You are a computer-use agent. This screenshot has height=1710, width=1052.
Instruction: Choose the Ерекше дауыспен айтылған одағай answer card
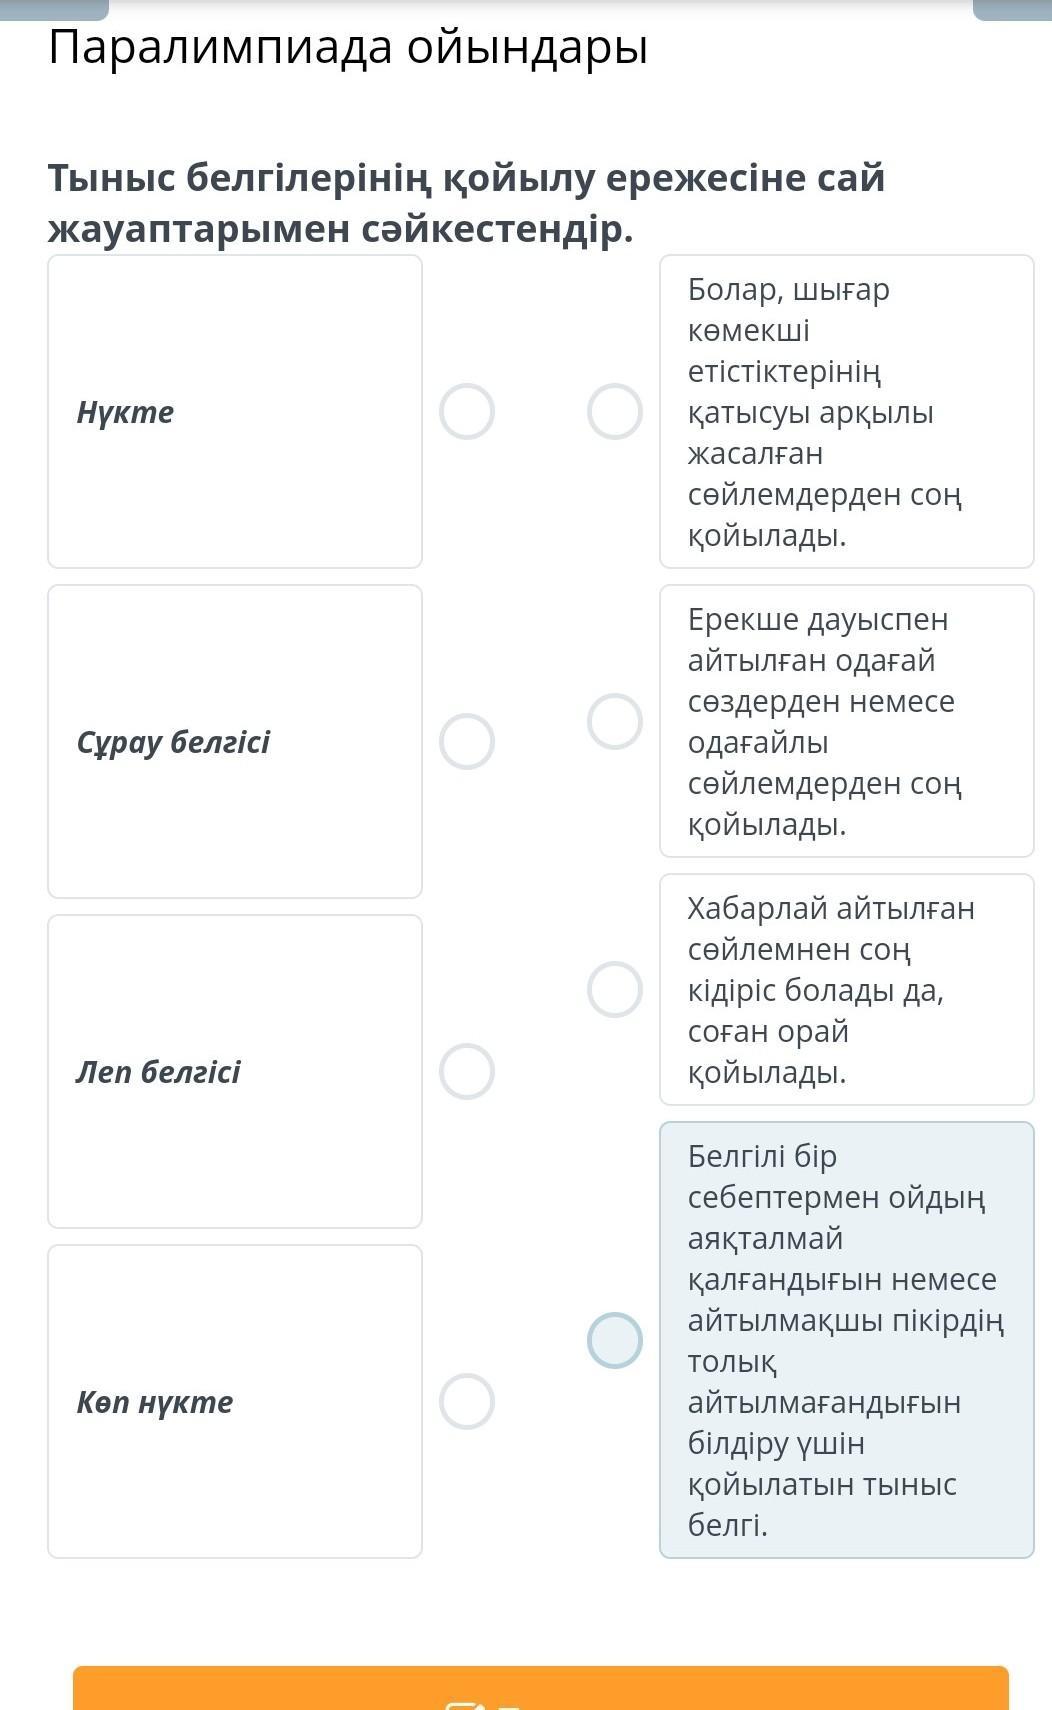[846, 721]
